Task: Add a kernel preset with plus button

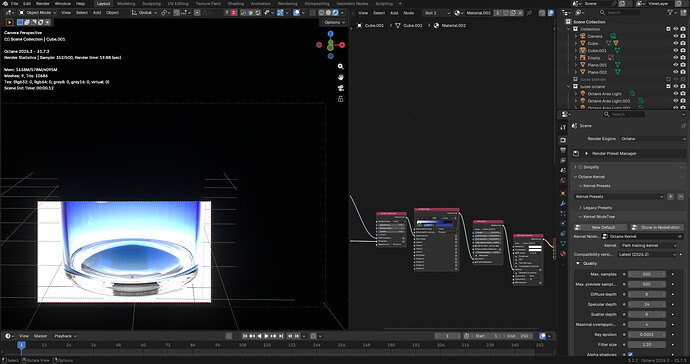Action: coord(670,196)
